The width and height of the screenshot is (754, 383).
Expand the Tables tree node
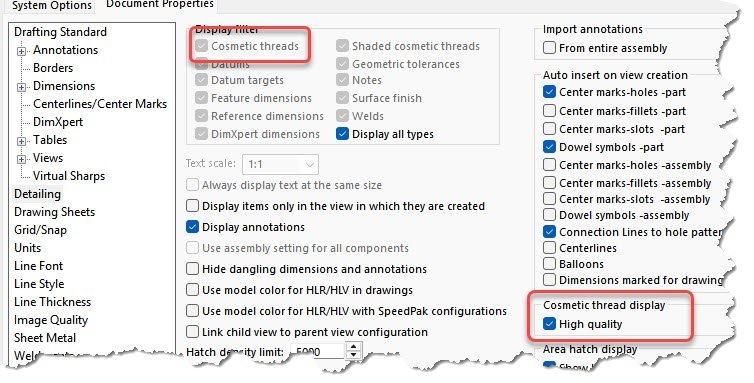coord(21,141)
